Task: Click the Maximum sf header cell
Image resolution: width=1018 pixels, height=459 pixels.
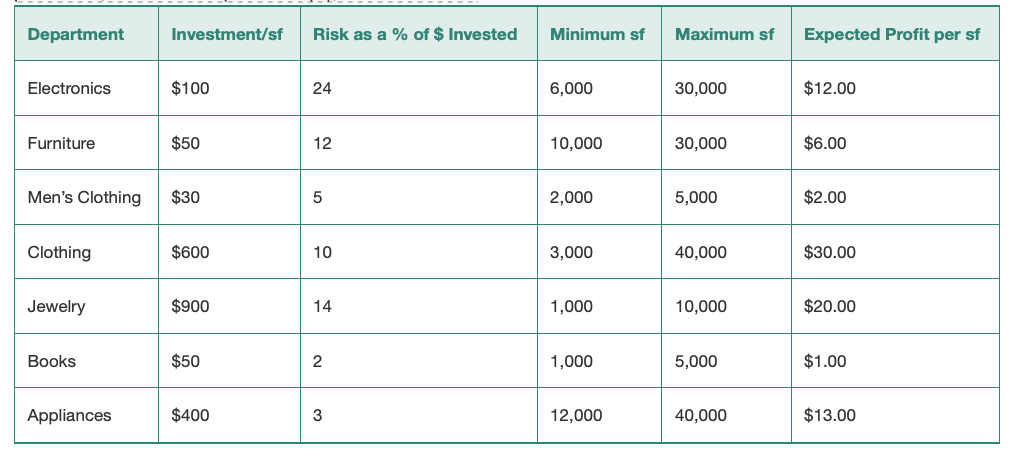Action: point(724,34)
